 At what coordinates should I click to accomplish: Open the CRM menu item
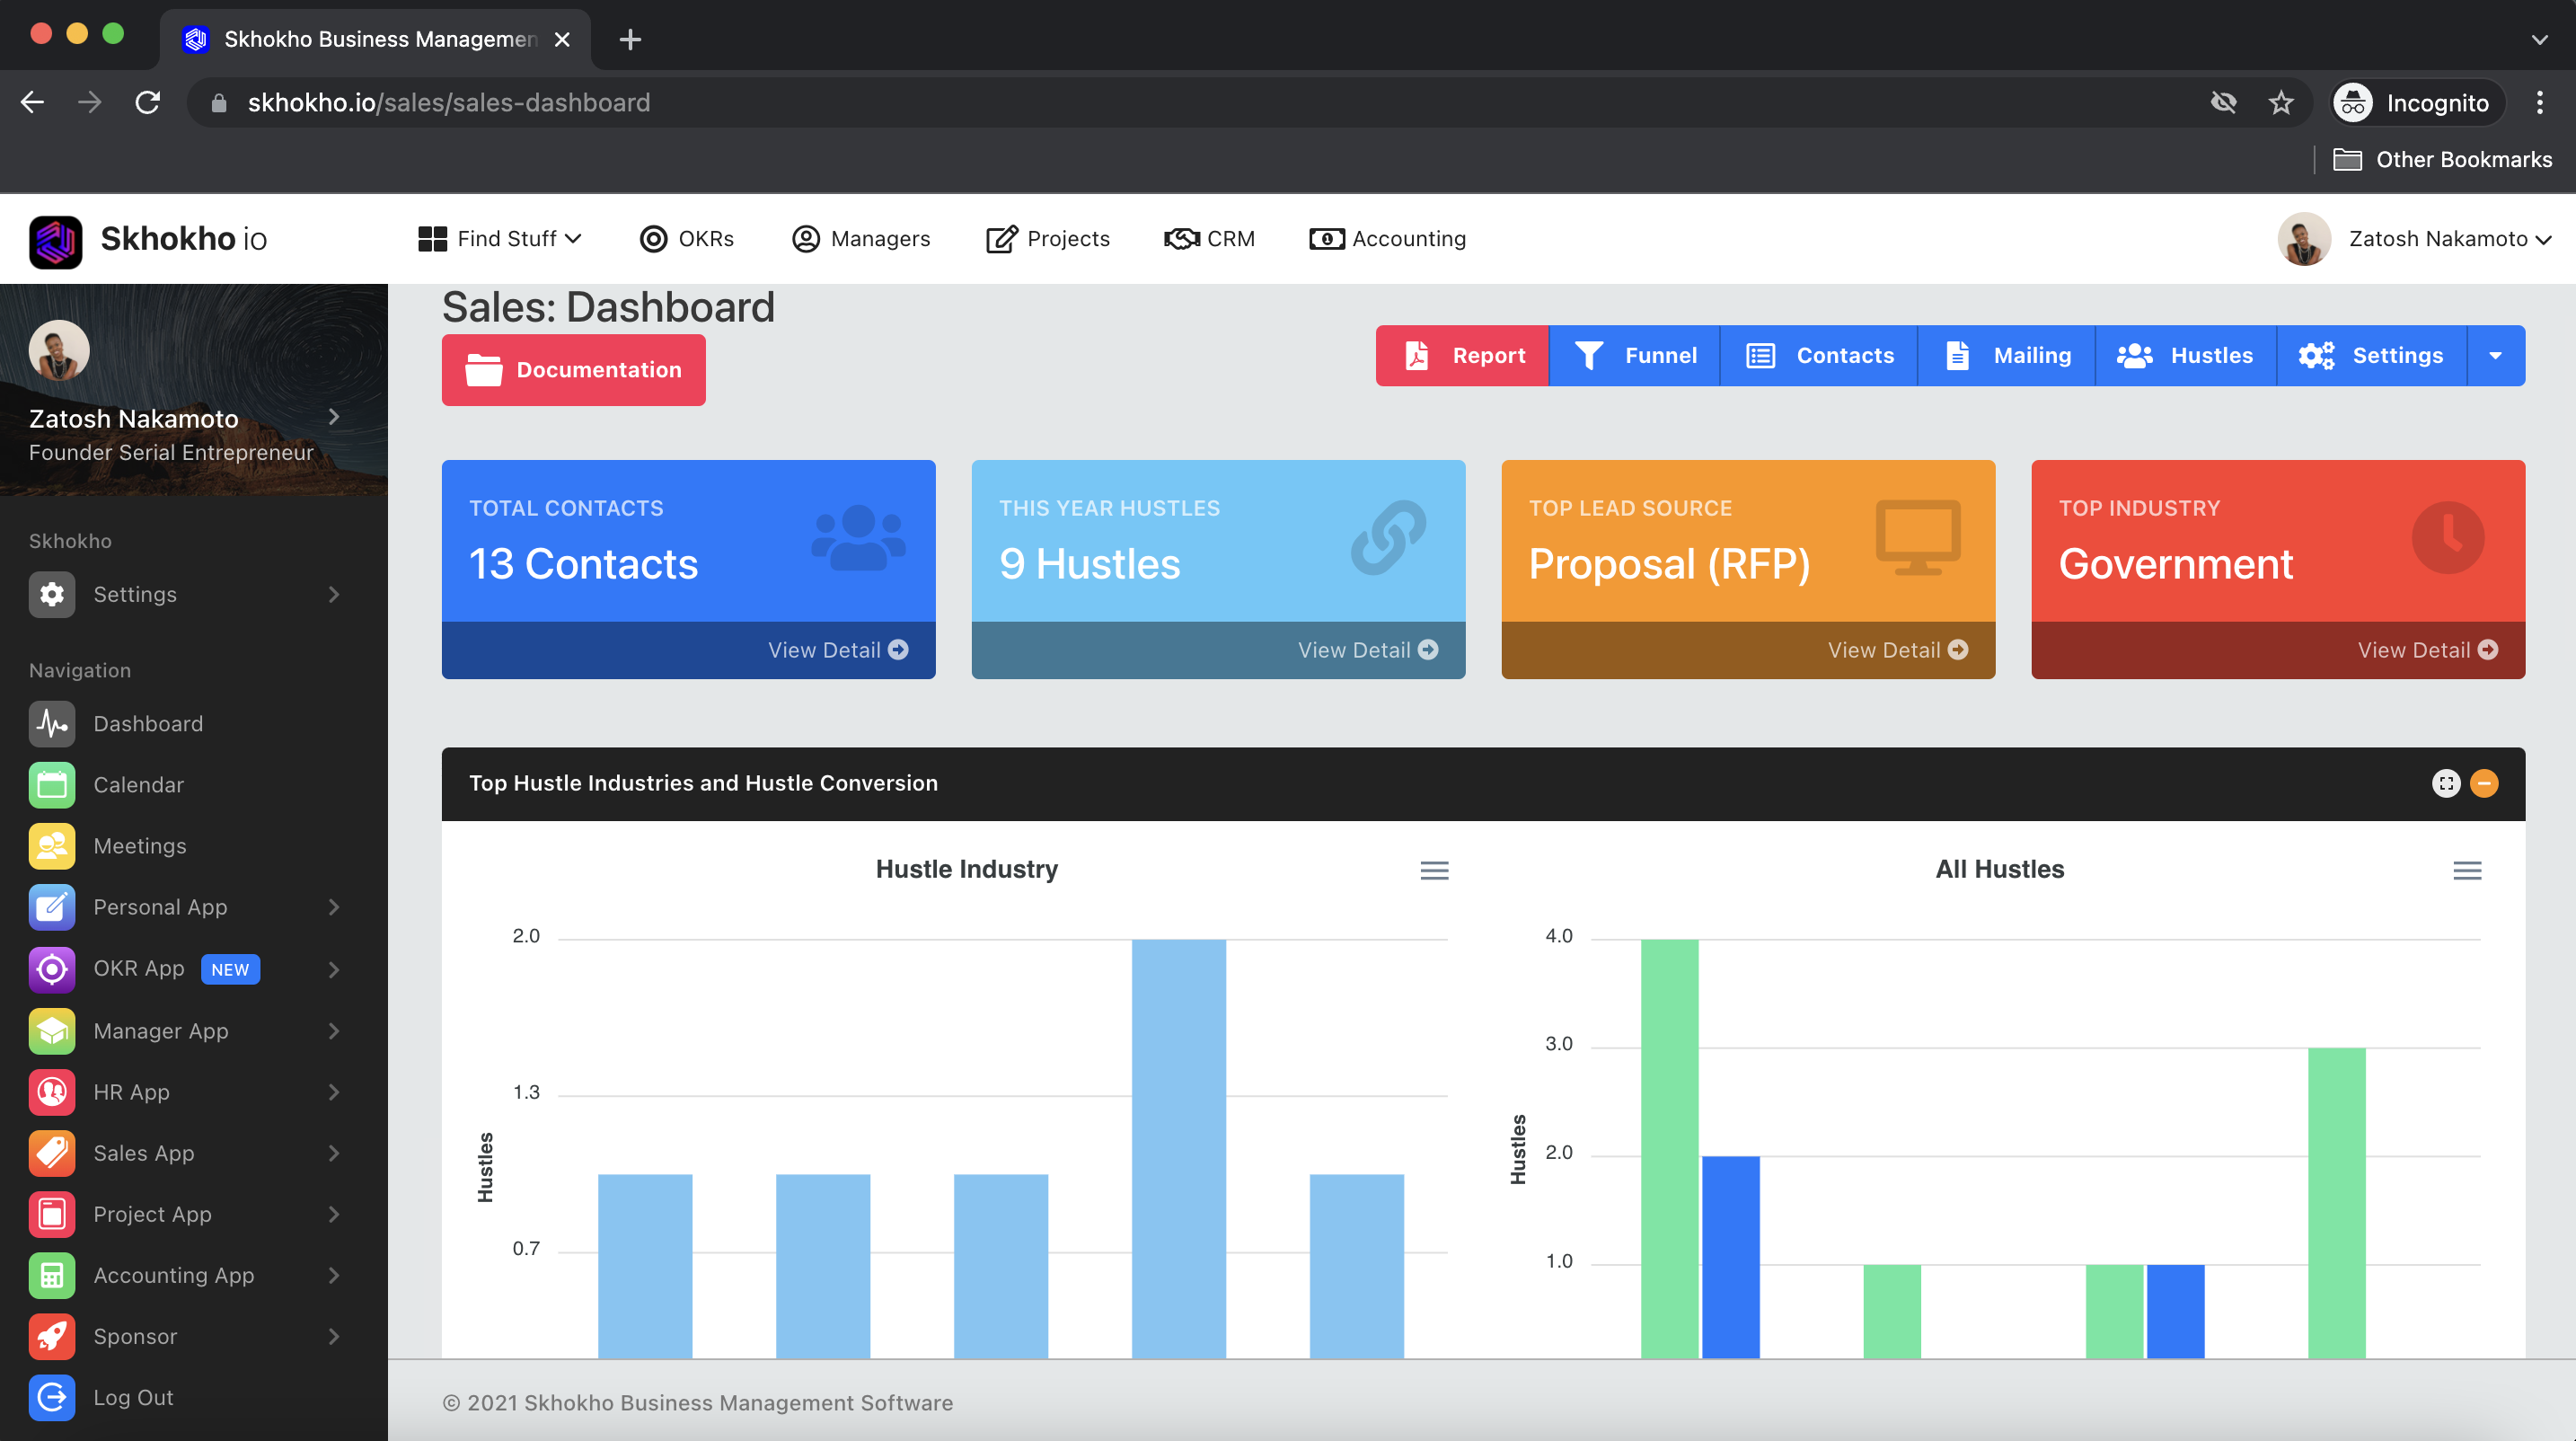point(1210,239)
